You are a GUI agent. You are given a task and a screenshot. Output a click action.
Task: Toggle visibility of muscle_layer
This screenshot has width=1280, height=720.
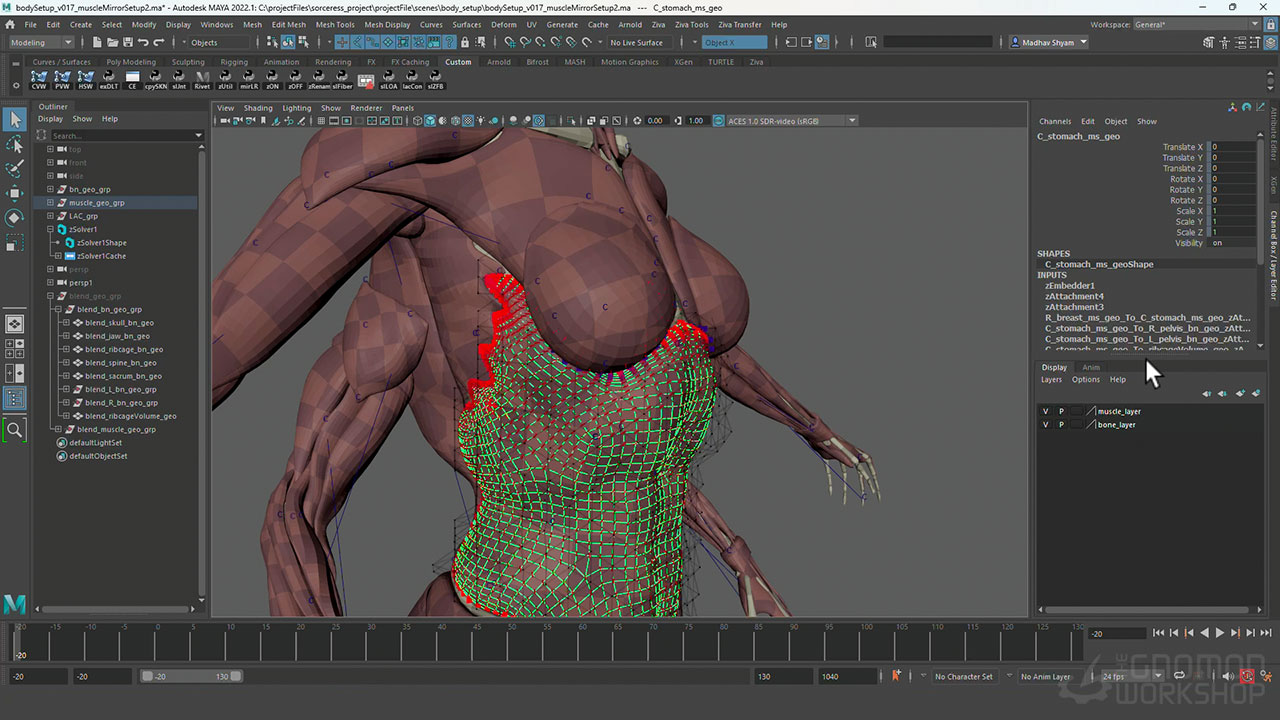[1045, 411]
